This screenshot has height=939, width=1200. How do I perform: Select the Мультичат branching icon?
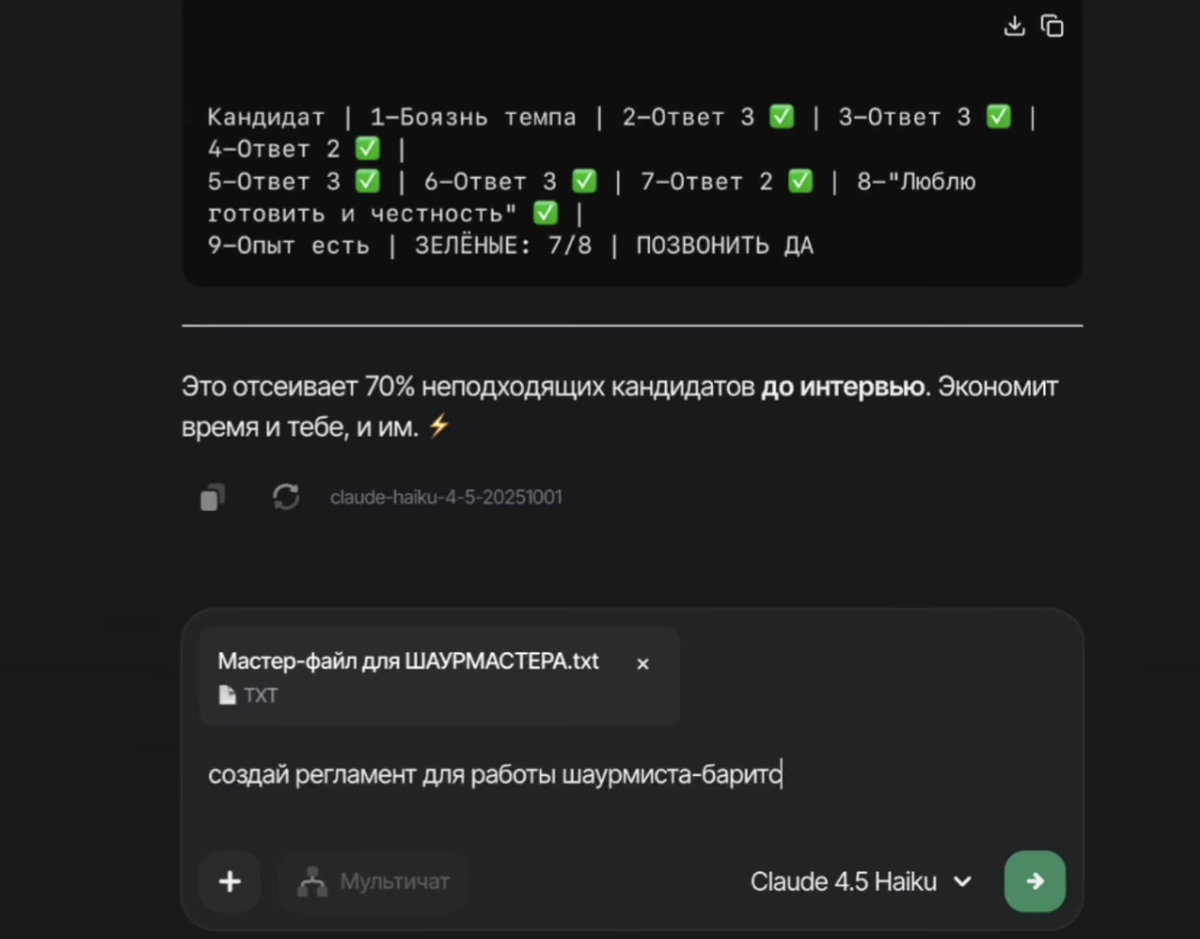pyautogui.click(x=313, y=881)
